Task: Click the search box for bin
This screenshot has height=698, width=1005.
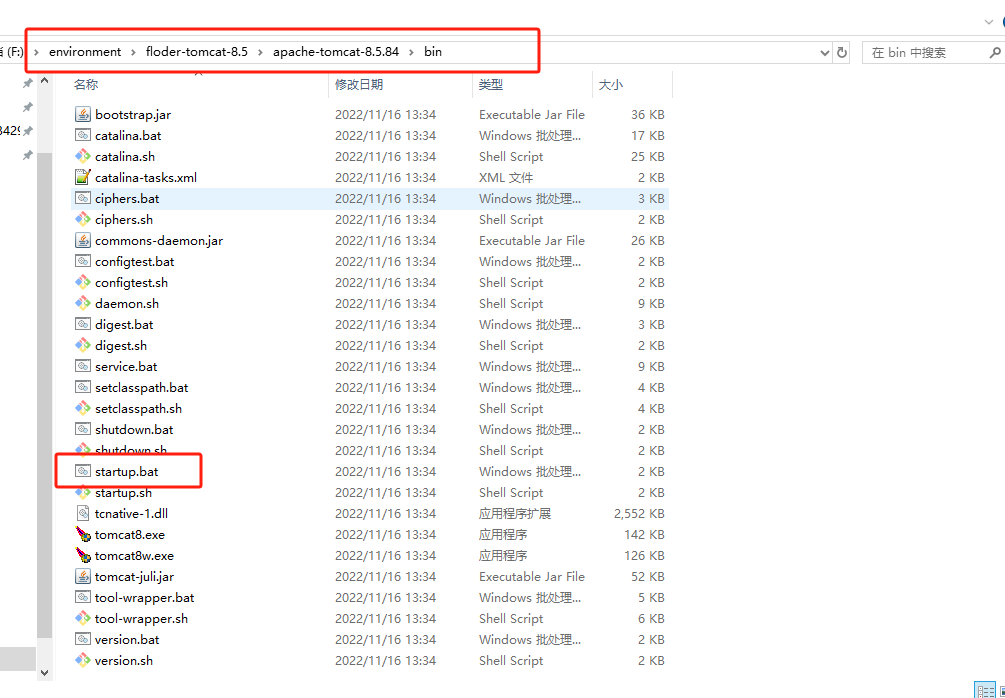Action: coord(925,52)
